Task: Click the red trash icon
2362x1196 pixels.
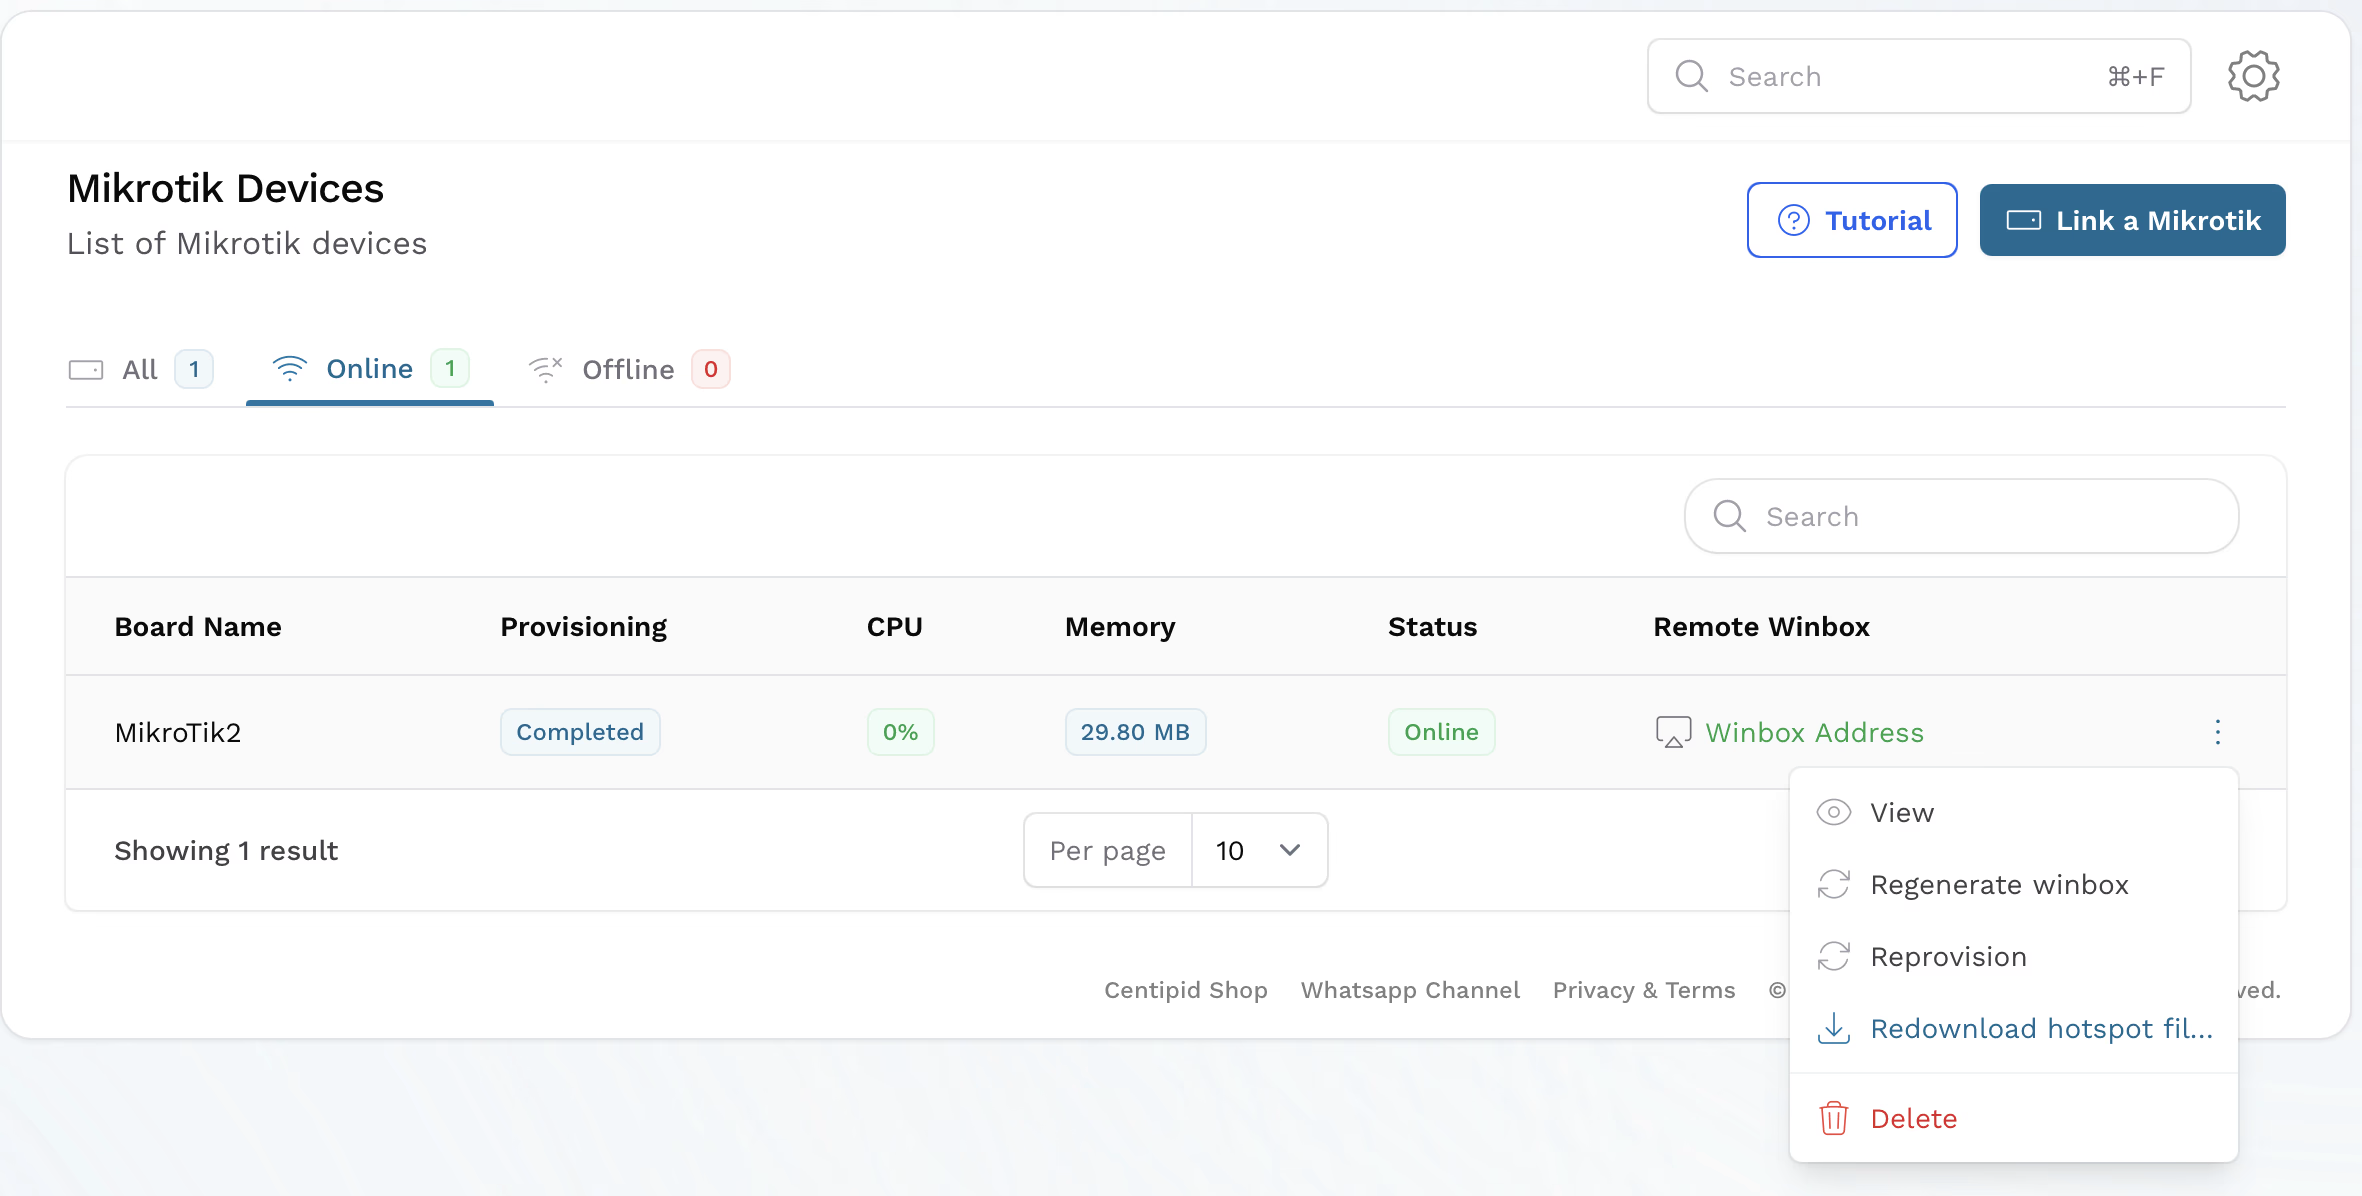Action: pos(1833,1118)
